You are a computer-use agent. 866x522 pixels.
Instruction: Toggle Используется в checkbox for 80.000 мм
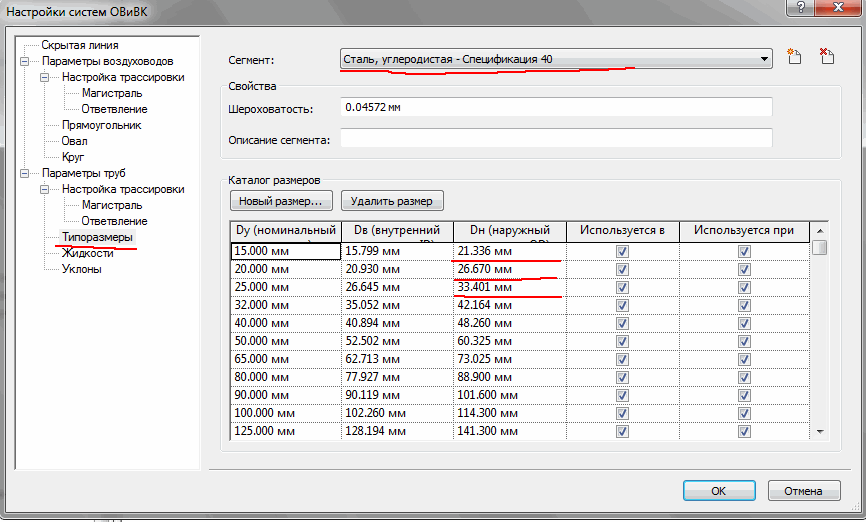[622, 377]
